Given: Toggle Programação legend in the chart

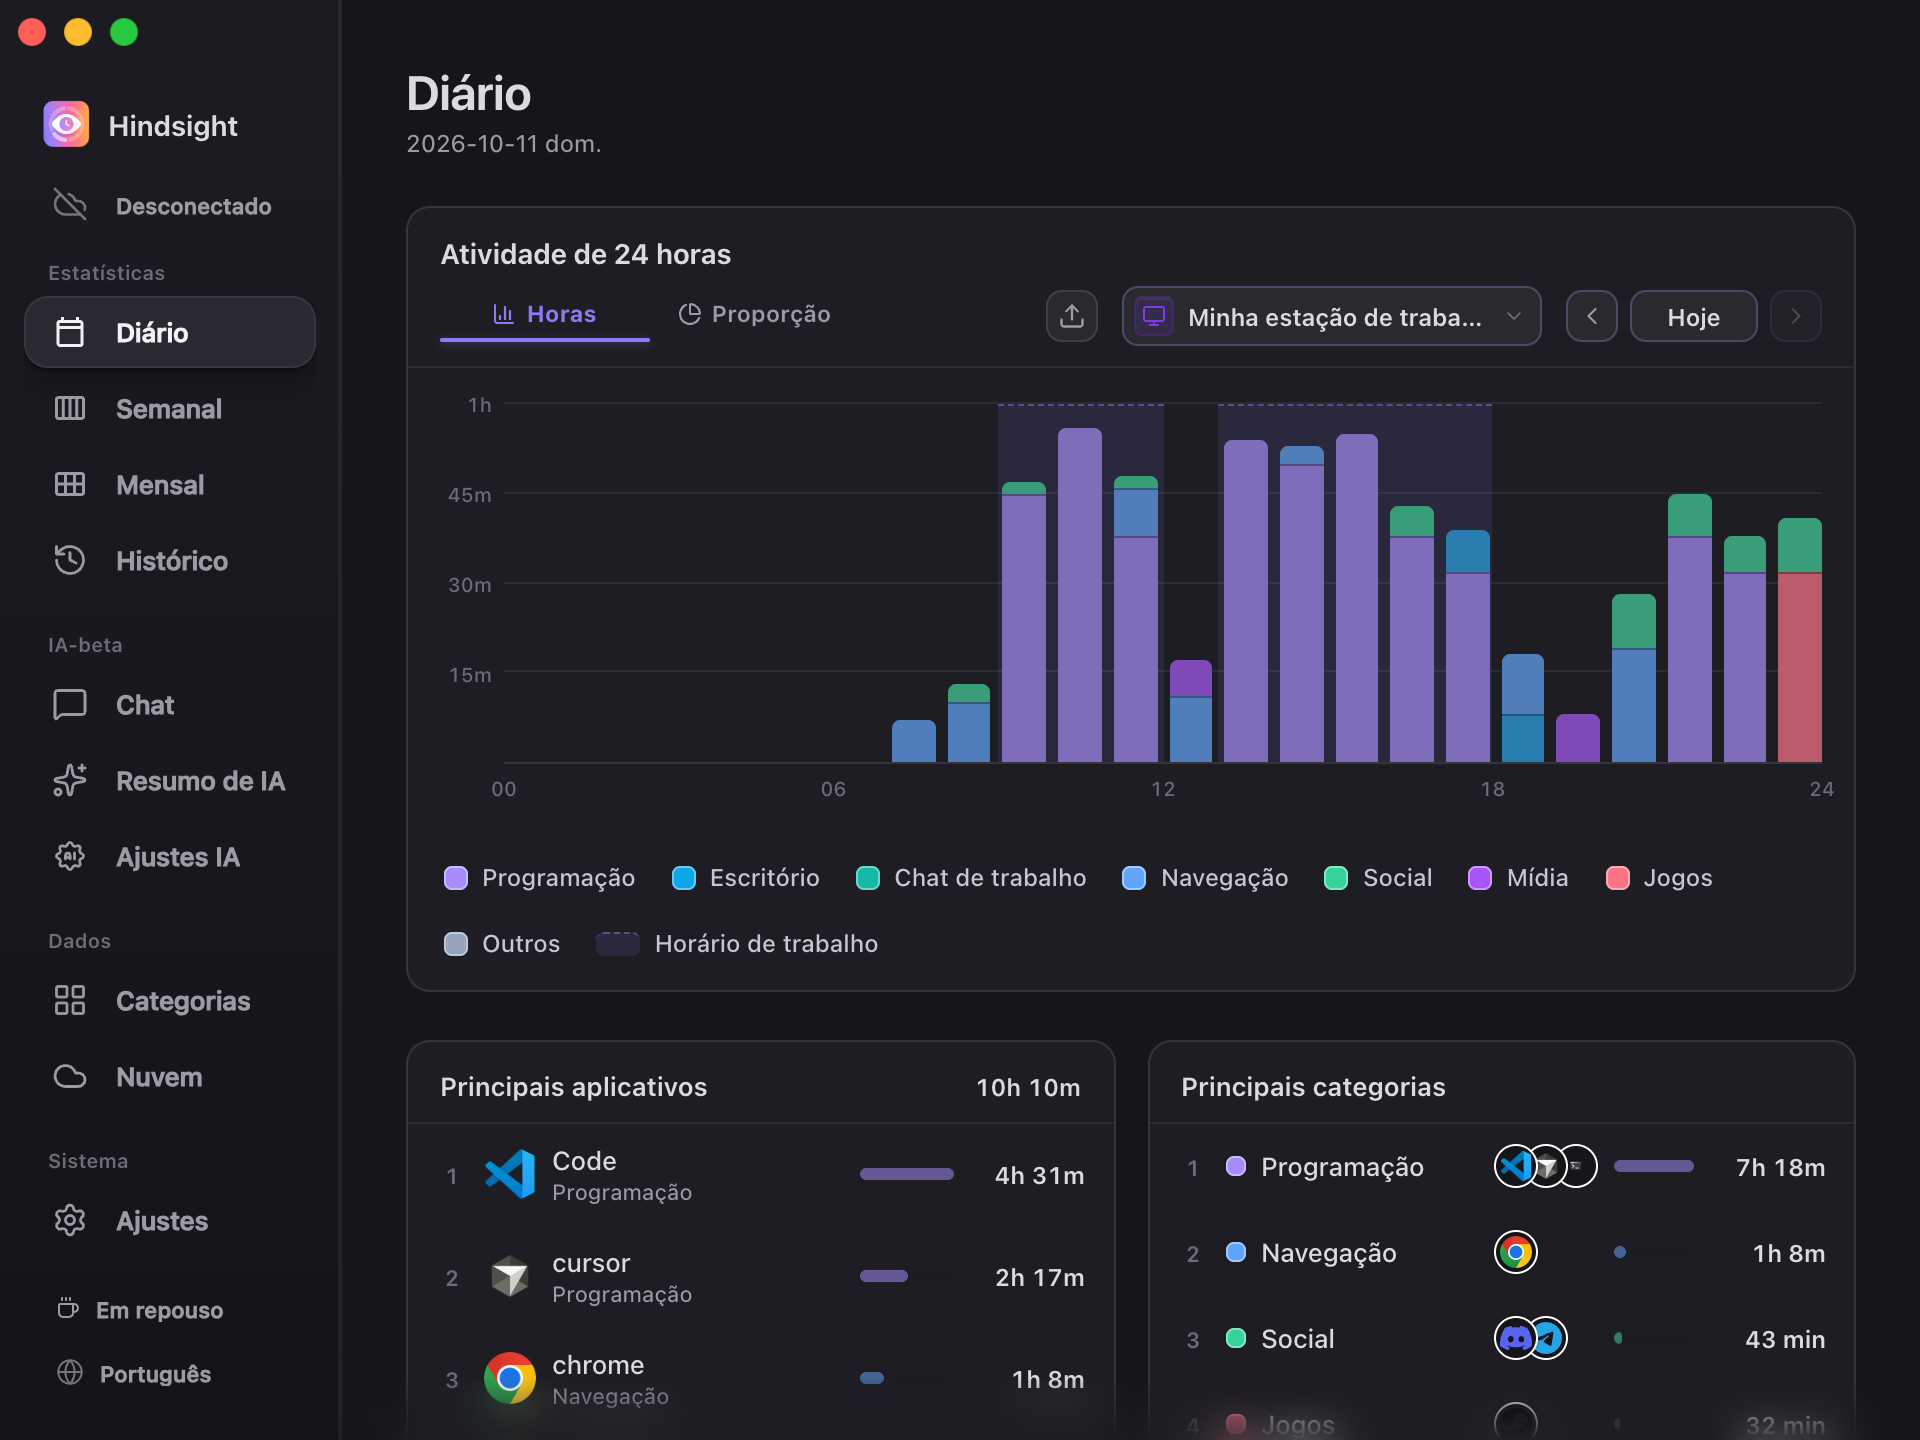Looking at the screenshot, I should [539, 878].
